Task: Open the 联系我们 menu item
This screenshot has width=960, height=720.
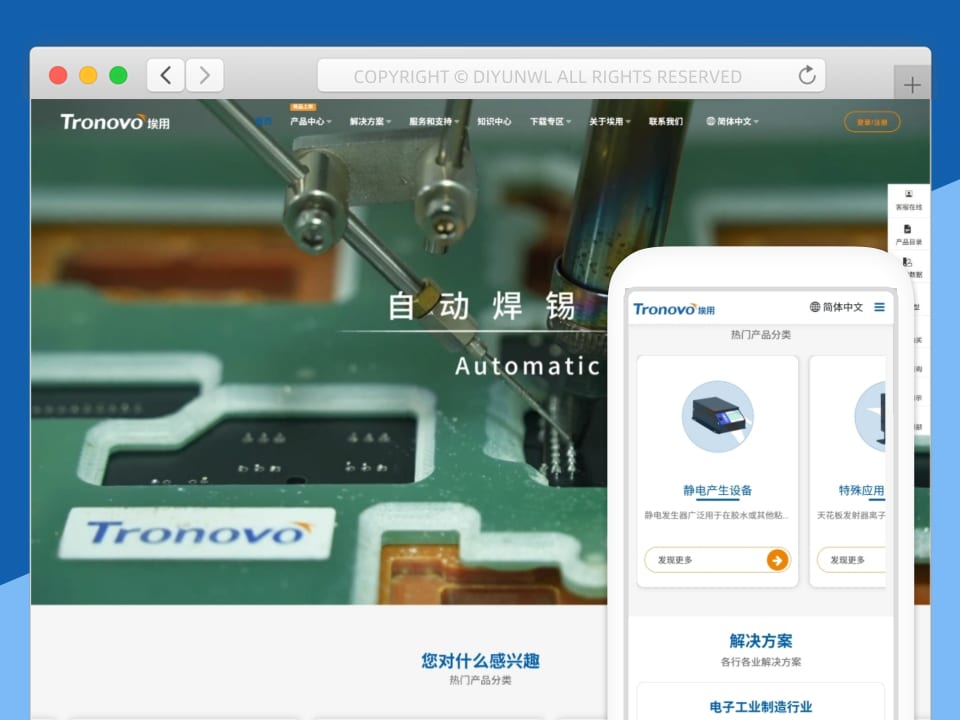Action: tap(666, 121)
